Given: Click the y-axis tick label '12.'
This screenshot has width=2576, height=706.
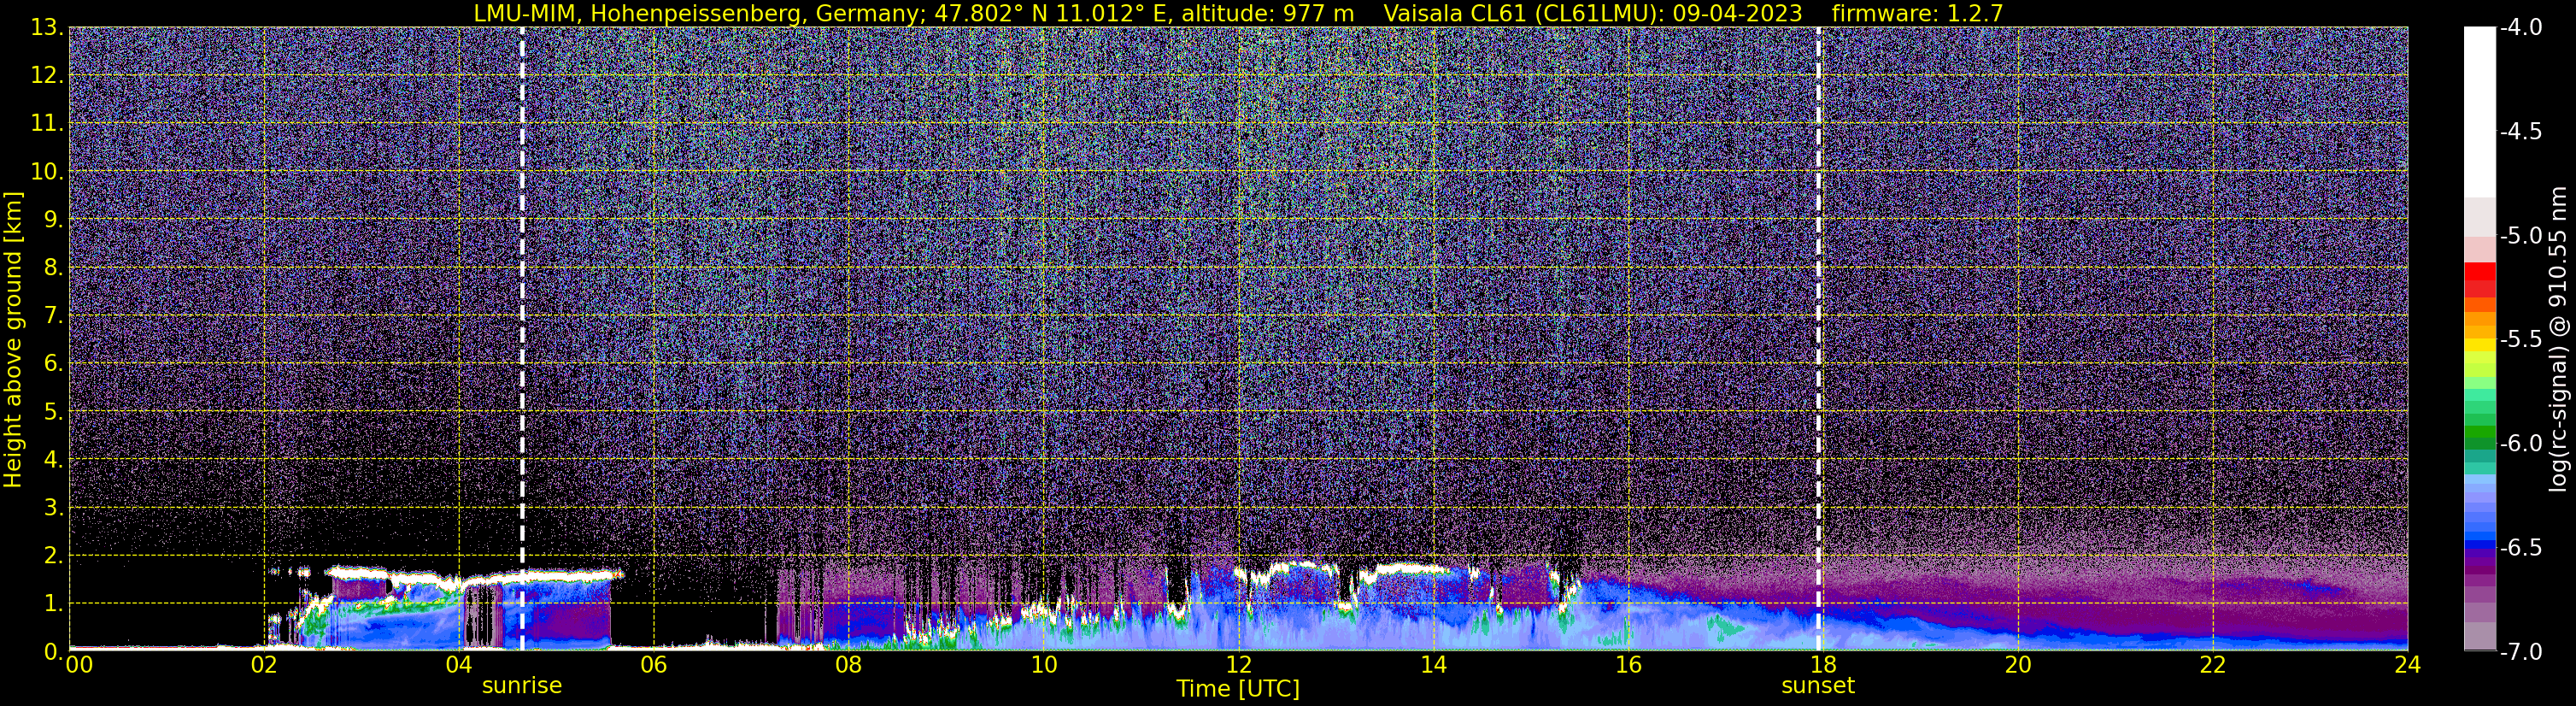Looking at the screenshot, I should click(47, 76).
